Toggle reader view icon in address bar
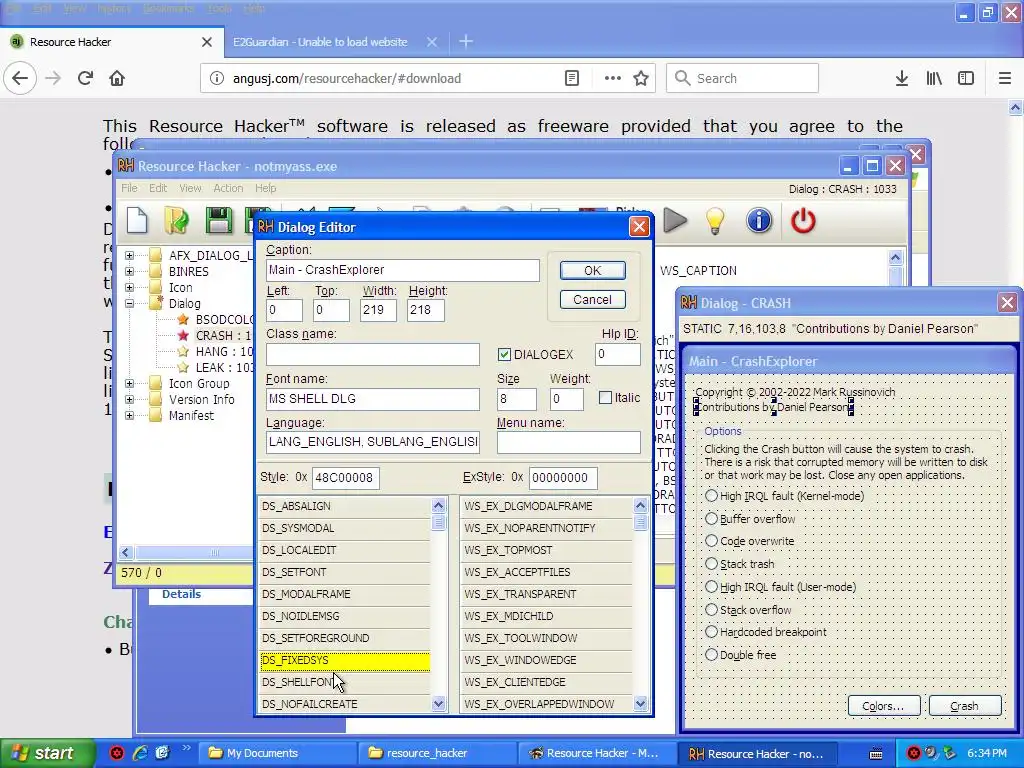This screenshot has height=768, width=1024. 571,78
